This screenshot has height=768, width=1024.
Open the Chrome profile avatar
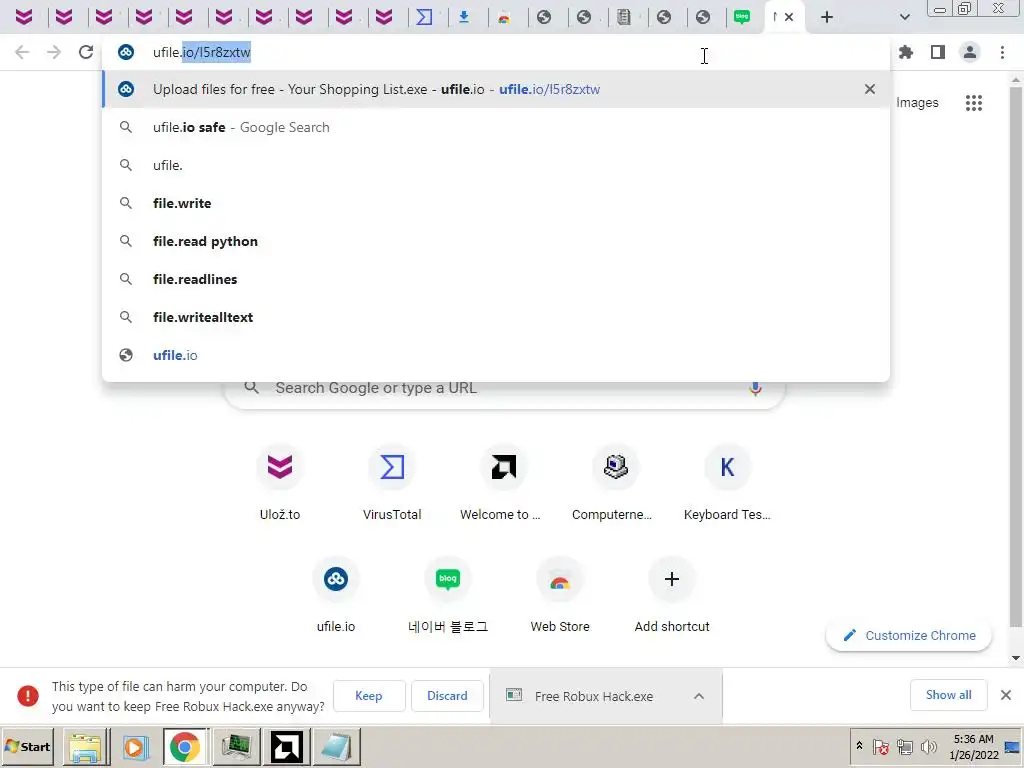coord(970,52)
